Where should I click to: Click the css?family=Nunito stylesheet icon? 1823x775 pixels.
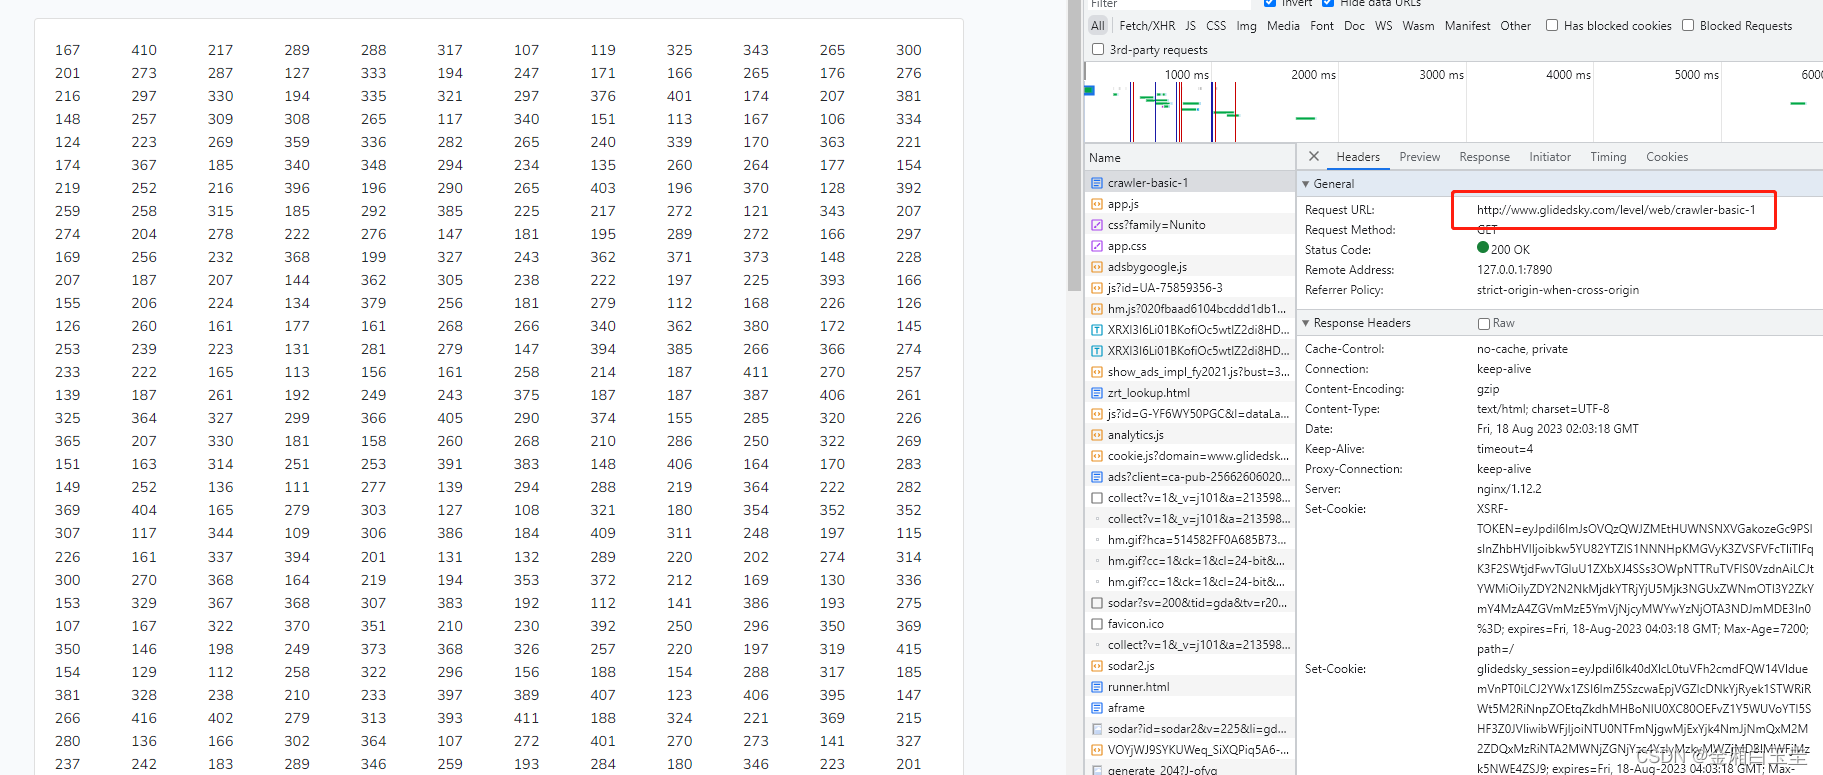[x=1097, y=225]
